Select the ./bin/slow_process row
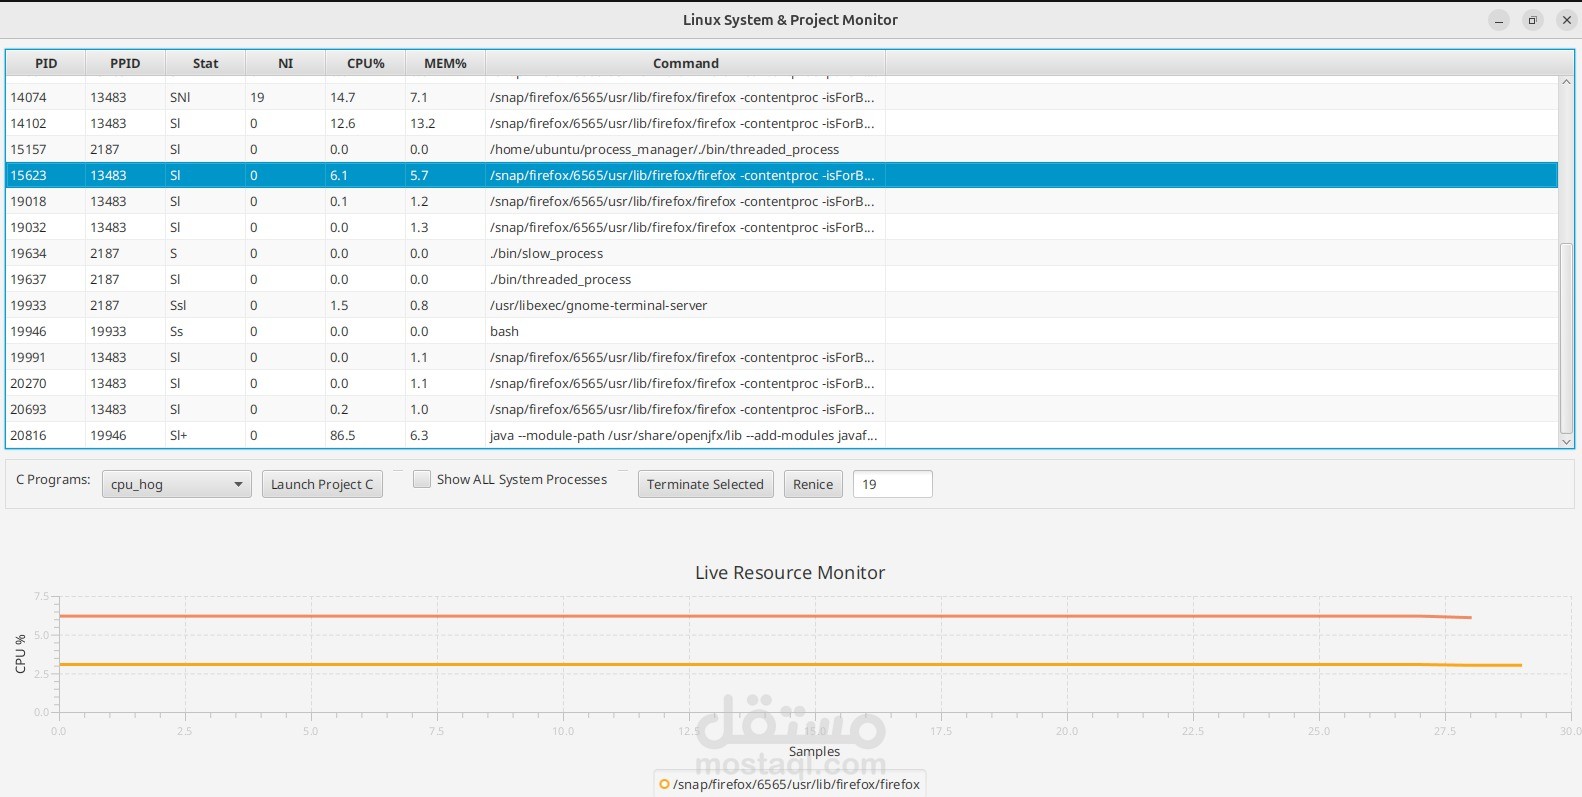The image size is (1582, 797). point(782,253)
